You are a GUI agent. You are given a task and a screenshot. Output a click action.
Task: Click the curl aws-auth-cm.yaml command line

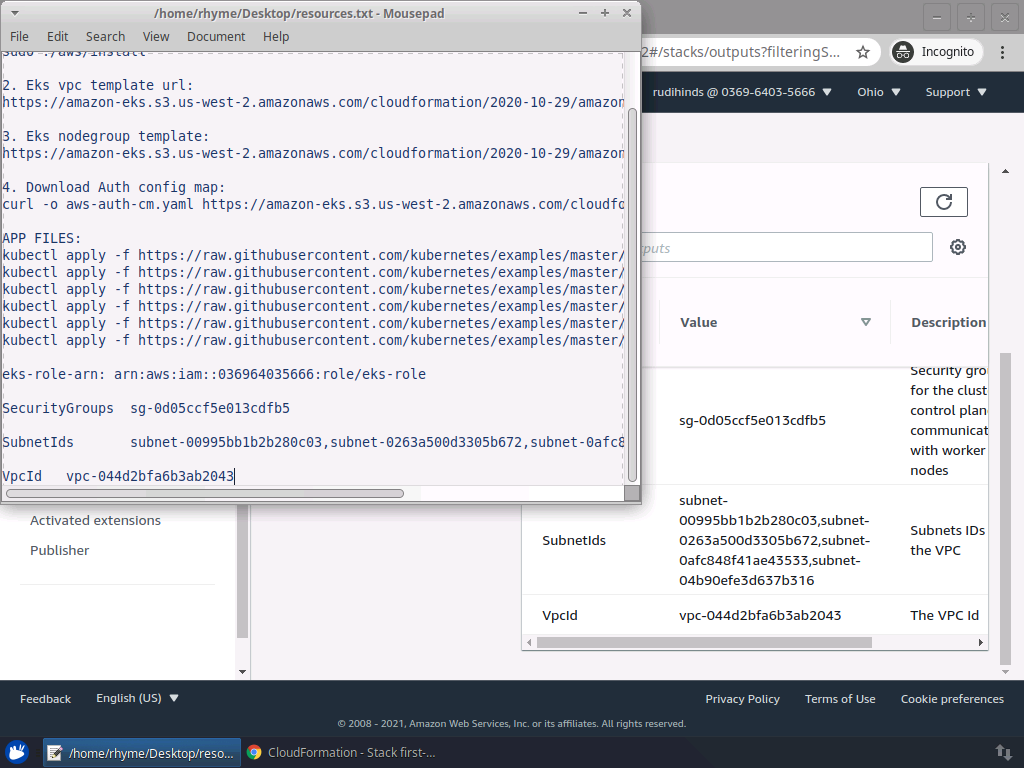(x=313, y=204)
